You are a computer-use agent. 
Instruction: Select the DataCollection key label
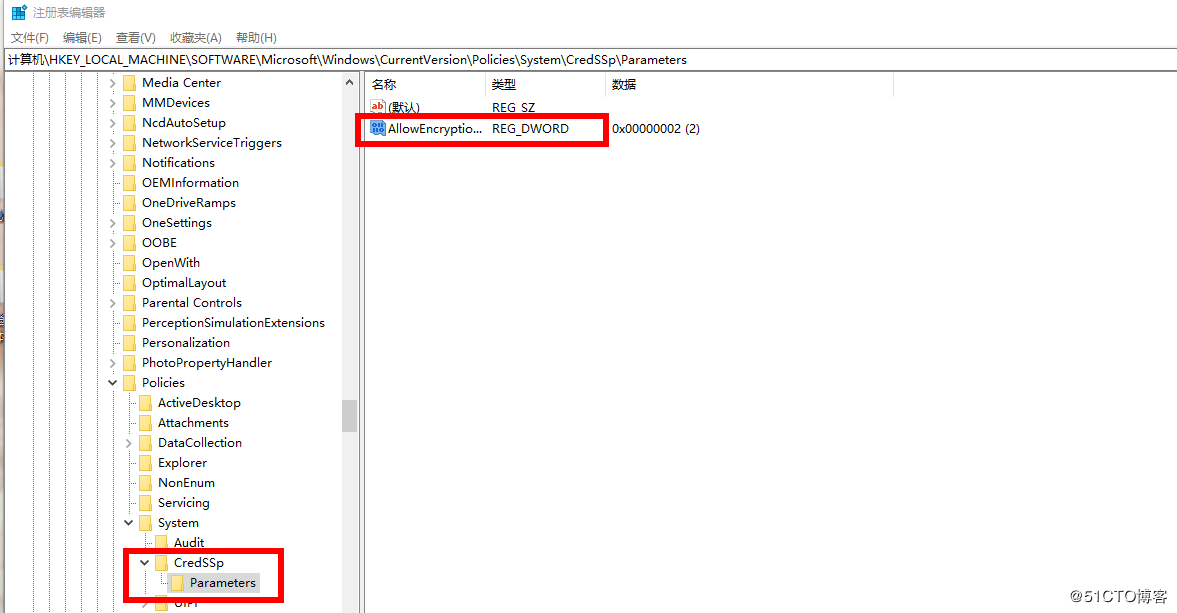[200, 443]
